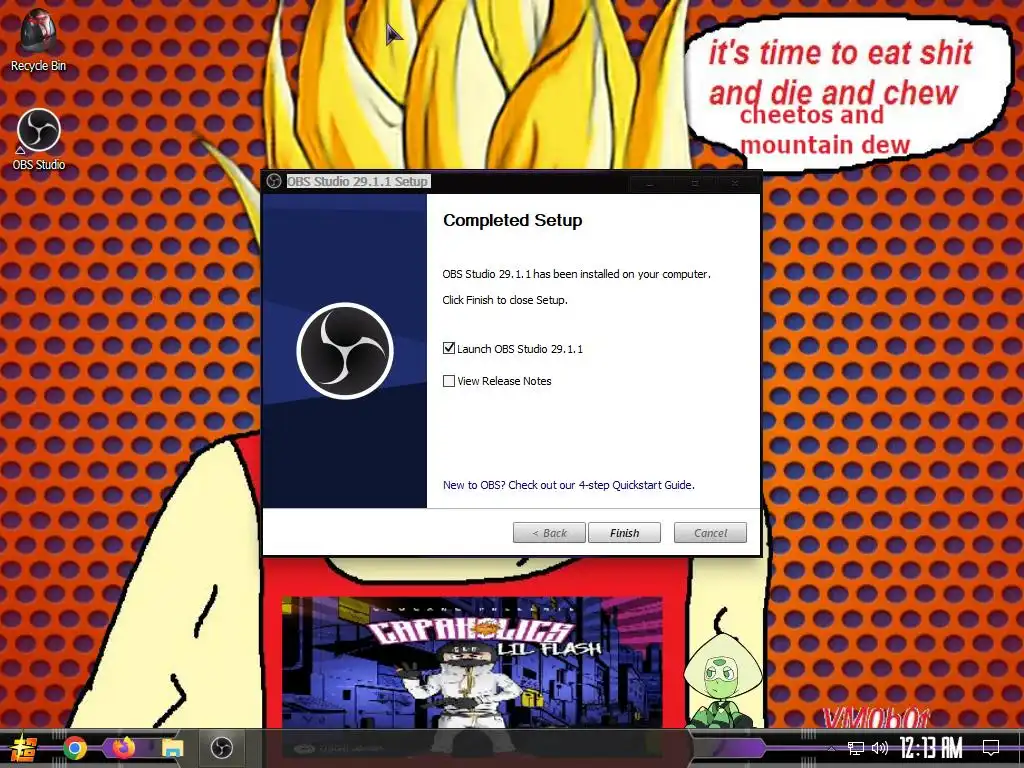Click the Completed Setup heading

click(513, 221)
